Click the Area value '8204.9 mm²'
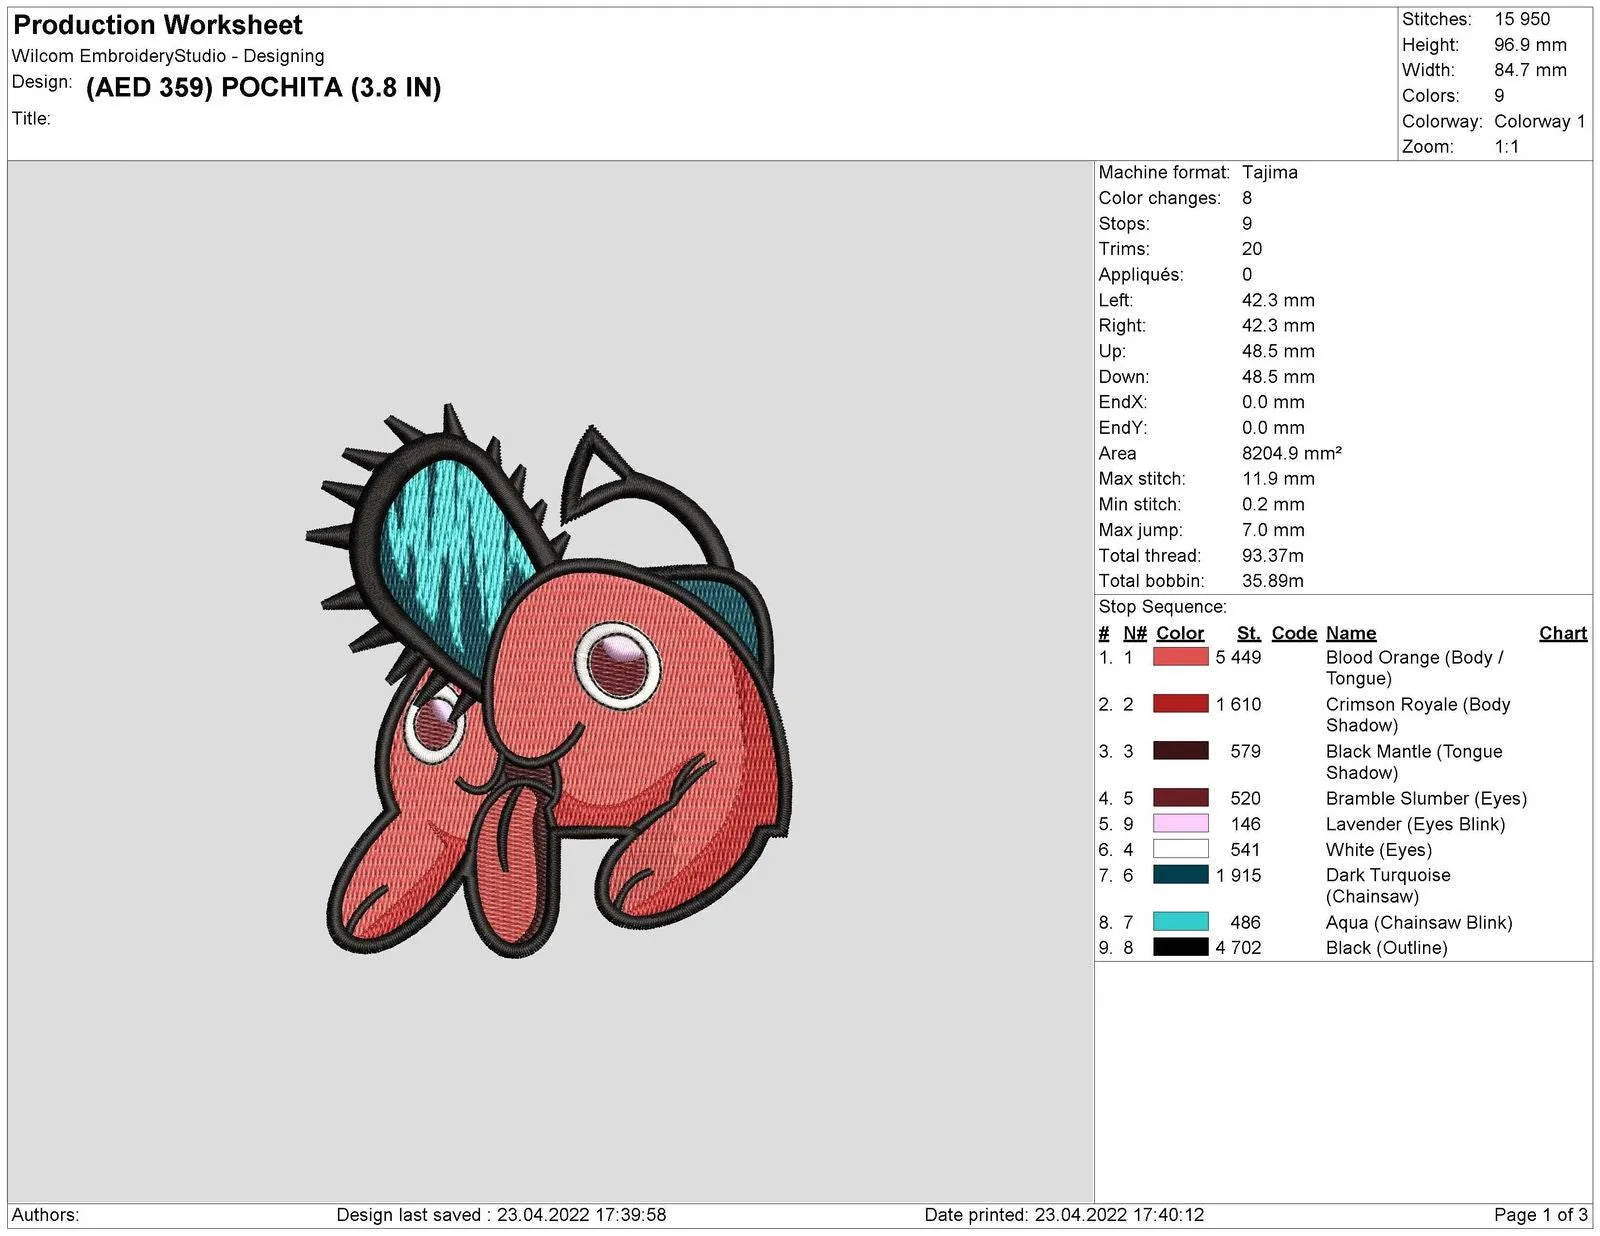 (1292, 453)
